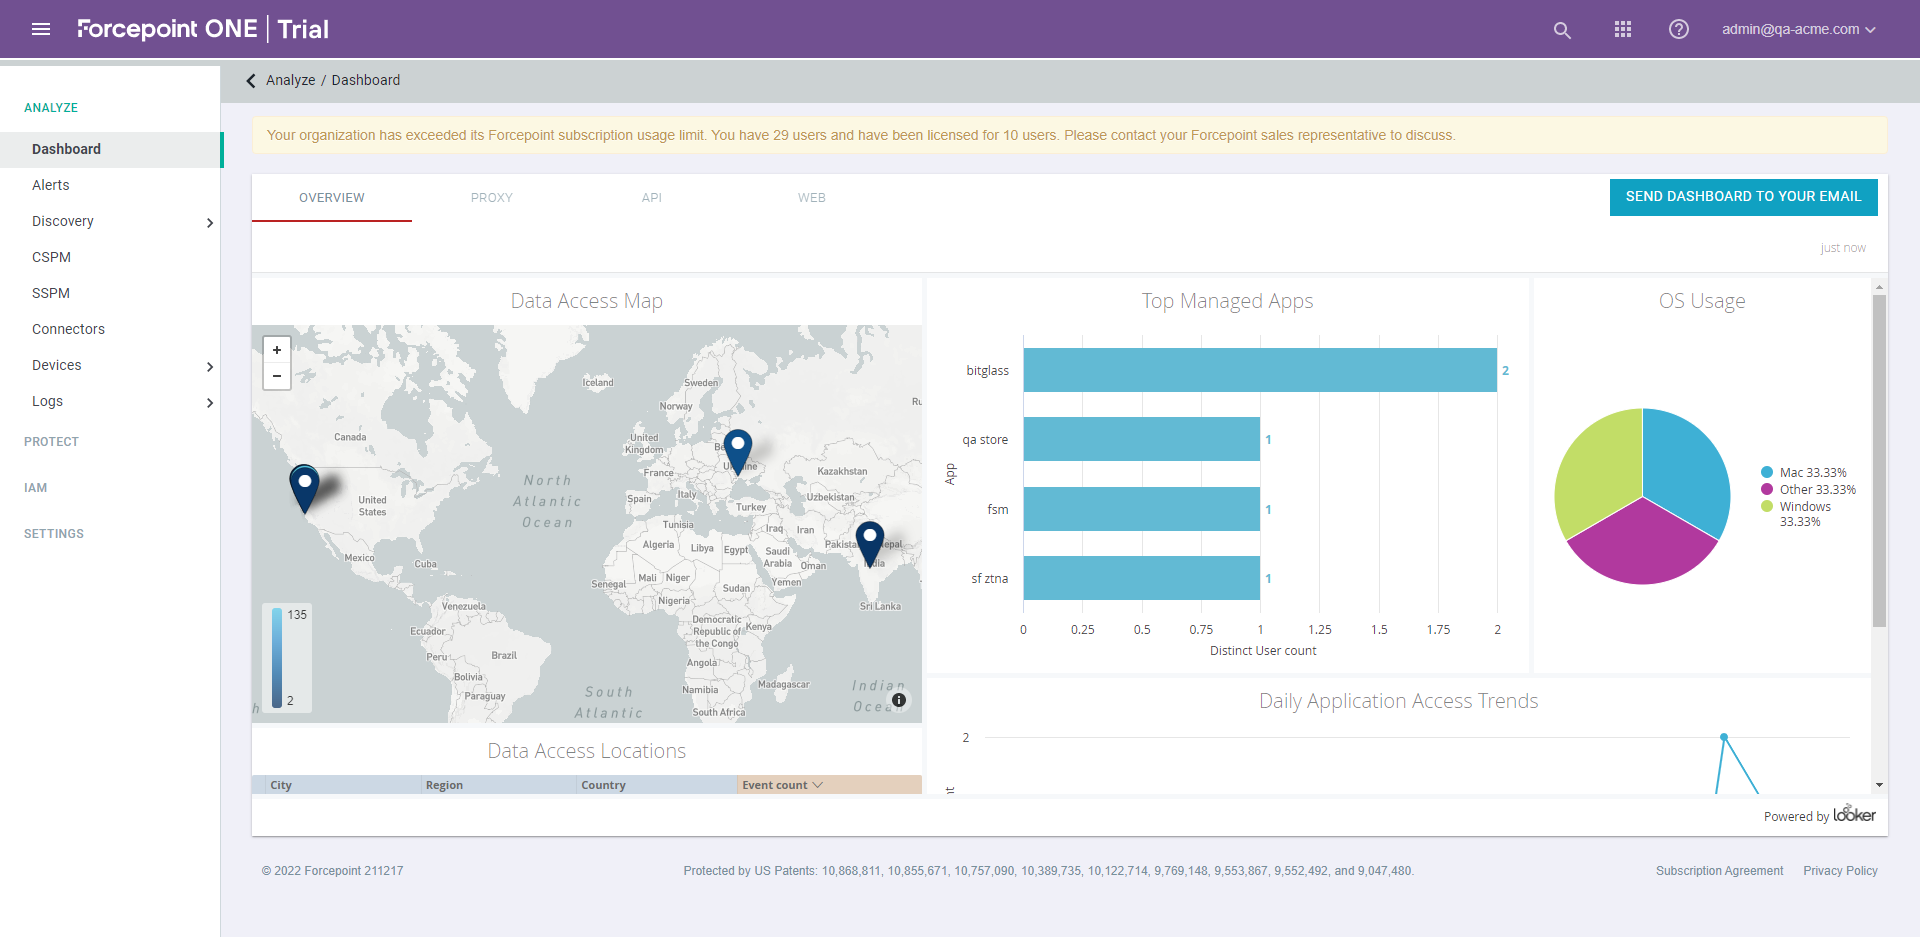Click the map pin over Ukraine

738,452
